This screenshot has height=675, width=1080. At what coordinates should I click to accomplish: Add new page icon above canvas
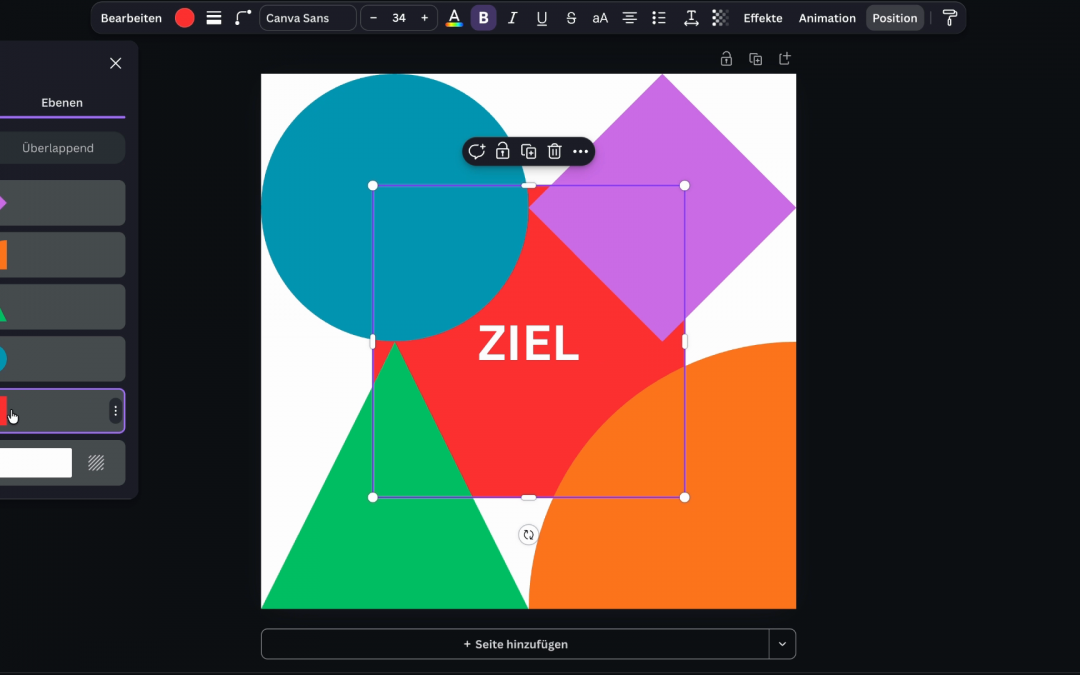(x=785, y=59)
